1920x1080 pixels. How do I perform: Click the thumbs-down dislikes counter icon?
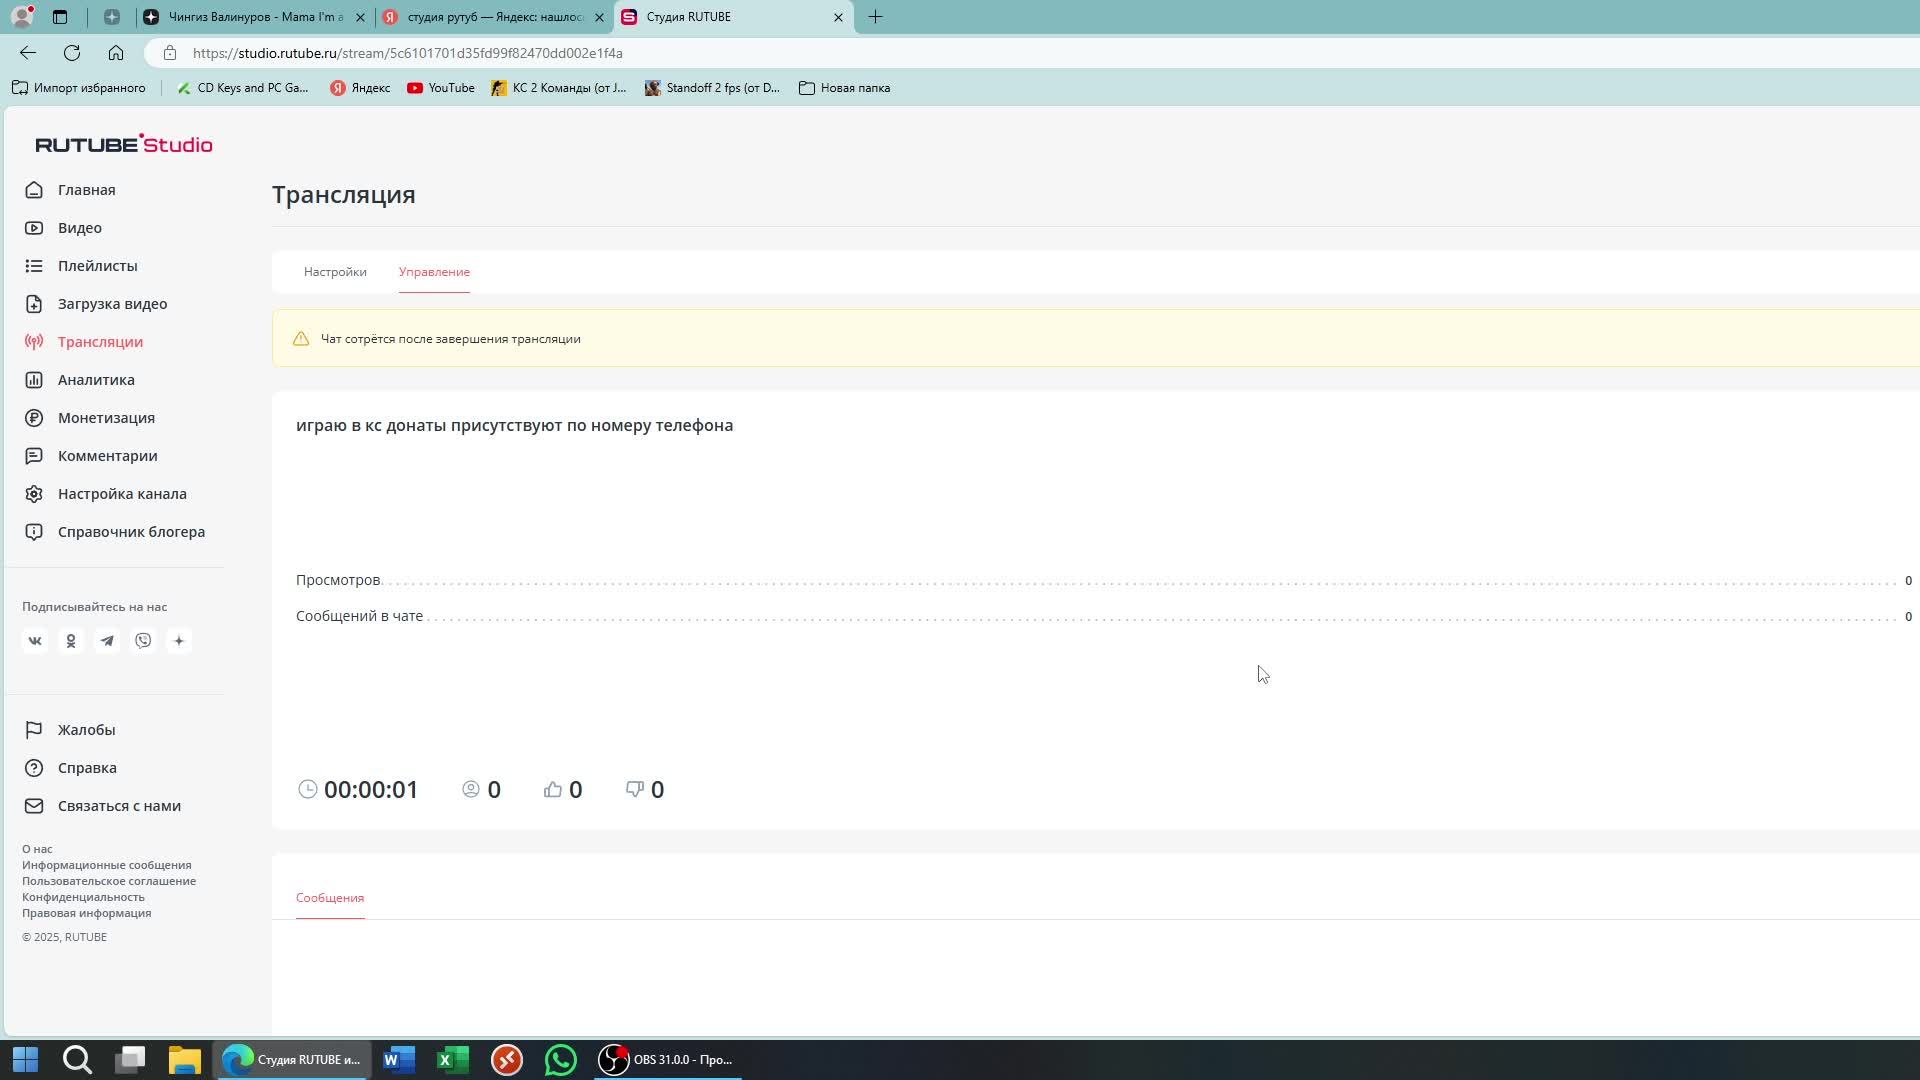(x=635, y=790)
